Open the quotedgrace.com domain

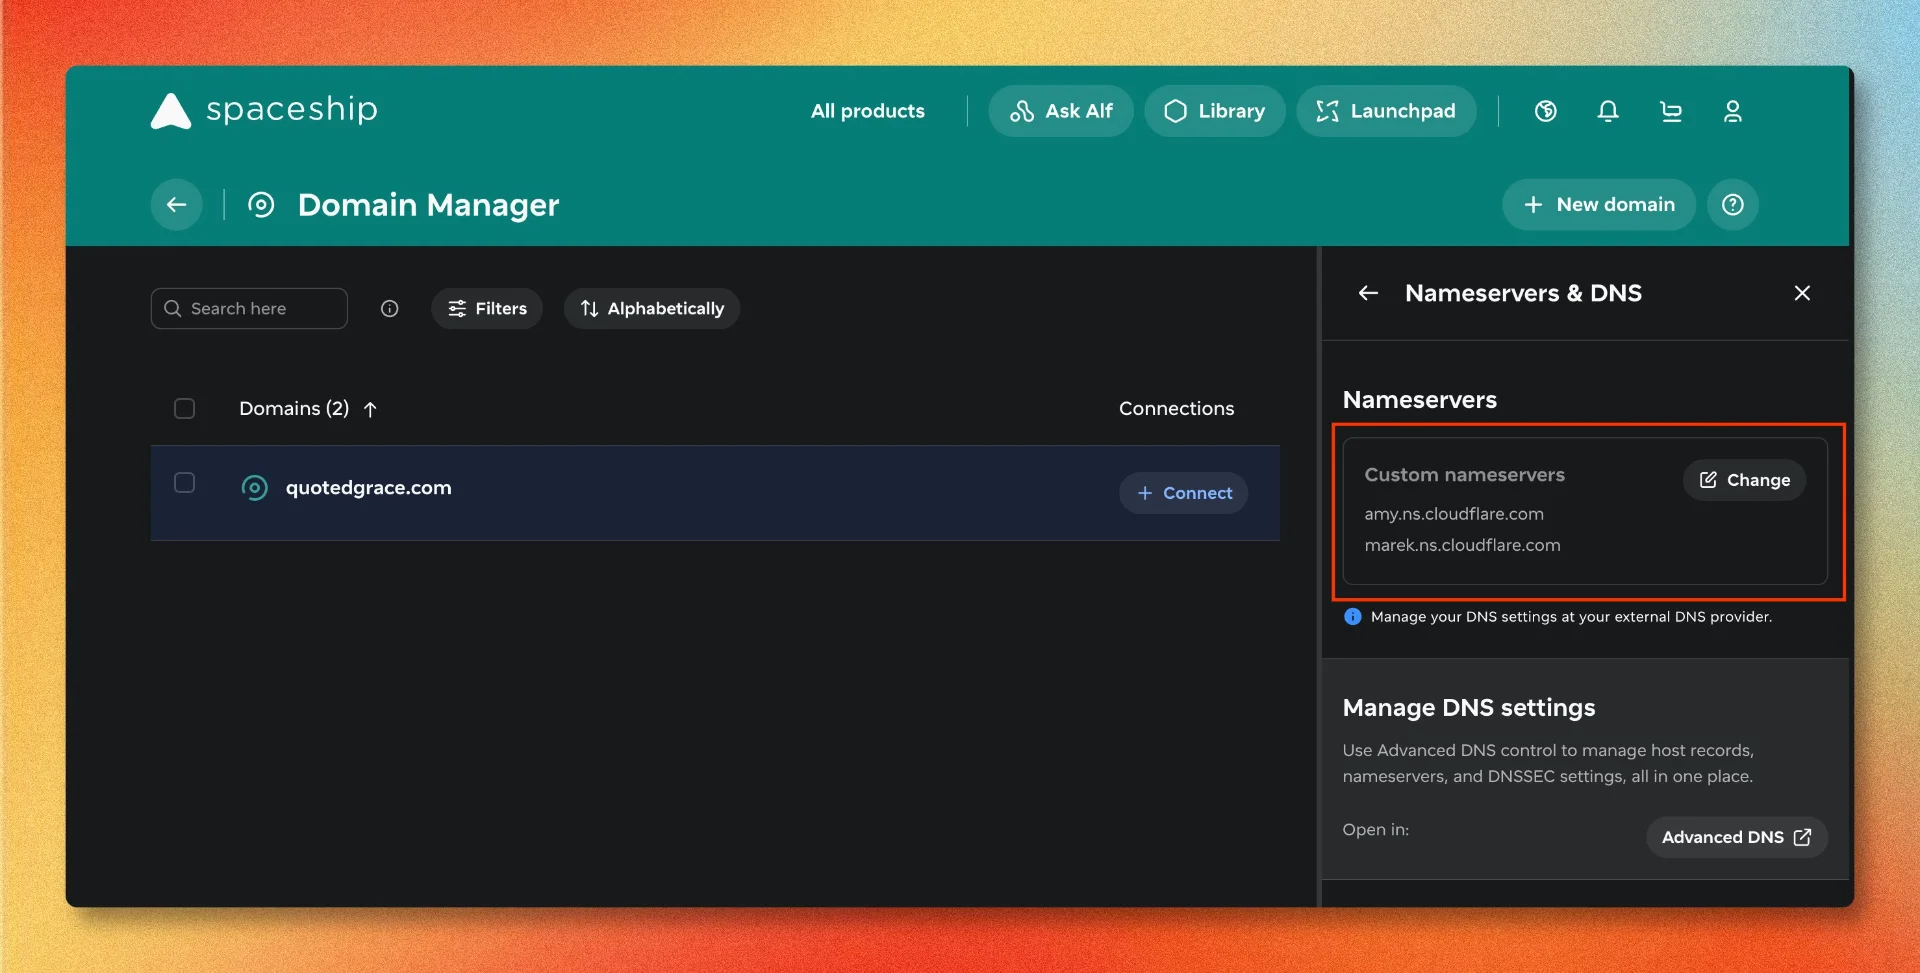click(x=369, y=488)
